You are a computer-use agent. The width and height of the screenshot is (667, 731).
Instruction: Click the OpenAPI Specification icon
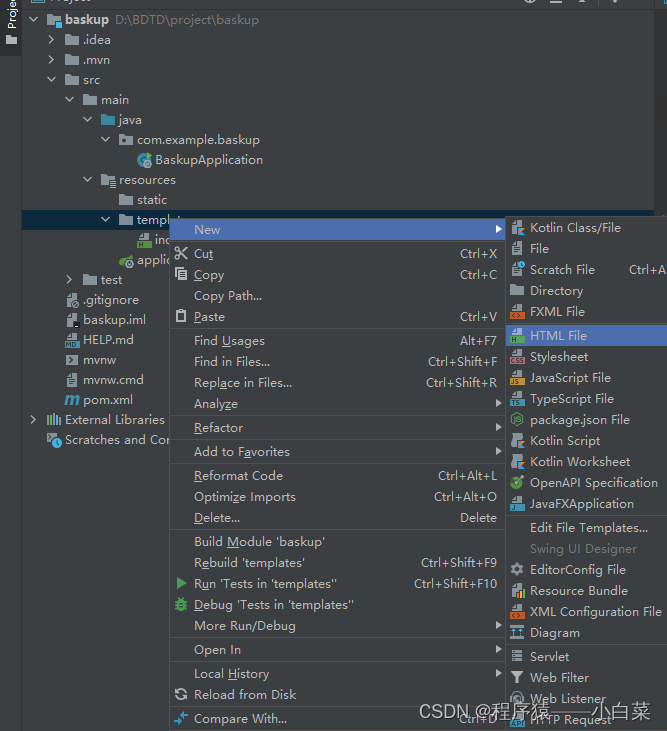(x=517, y=483)
